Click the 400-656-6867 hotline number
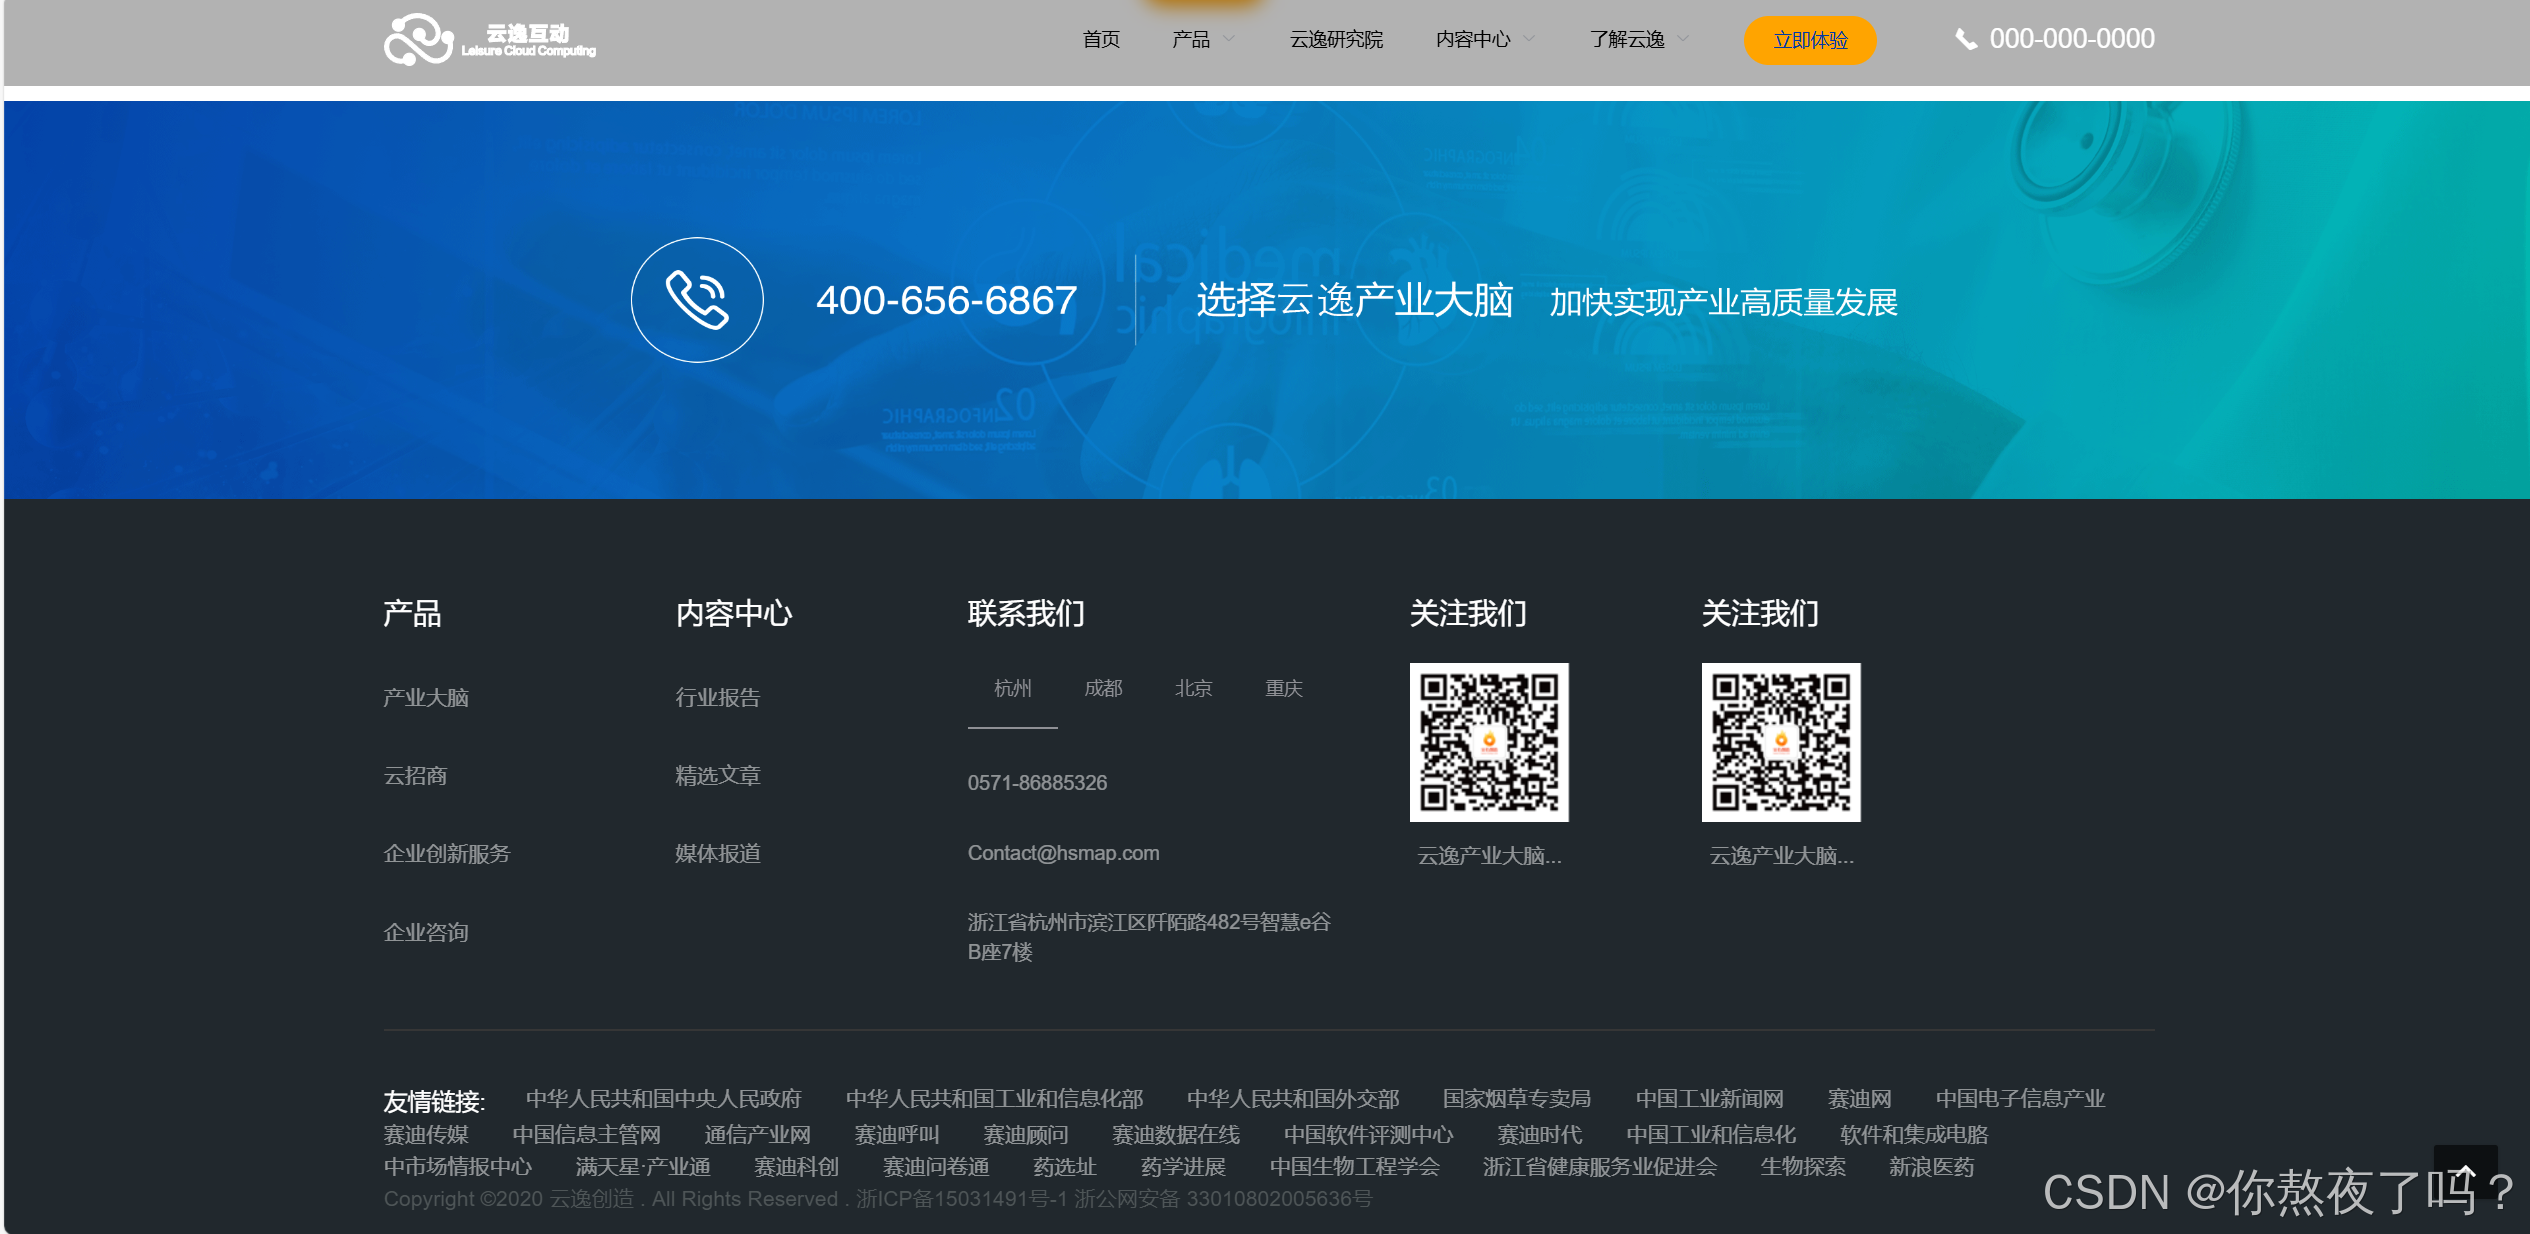2530x1234 pixels. click(946, 300)
